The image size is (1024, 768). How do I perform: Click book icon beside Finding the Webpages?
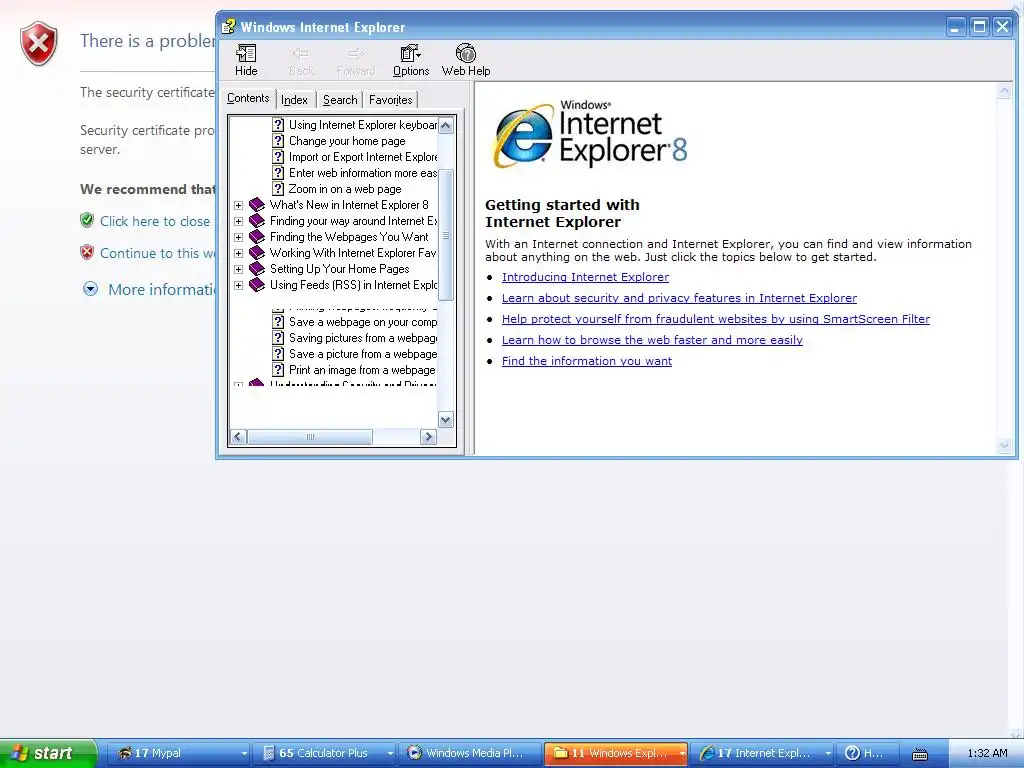point(257,237)
